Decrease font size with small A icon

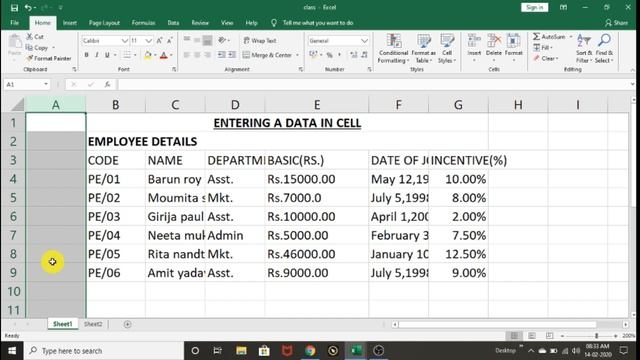(x=170, y=40)
